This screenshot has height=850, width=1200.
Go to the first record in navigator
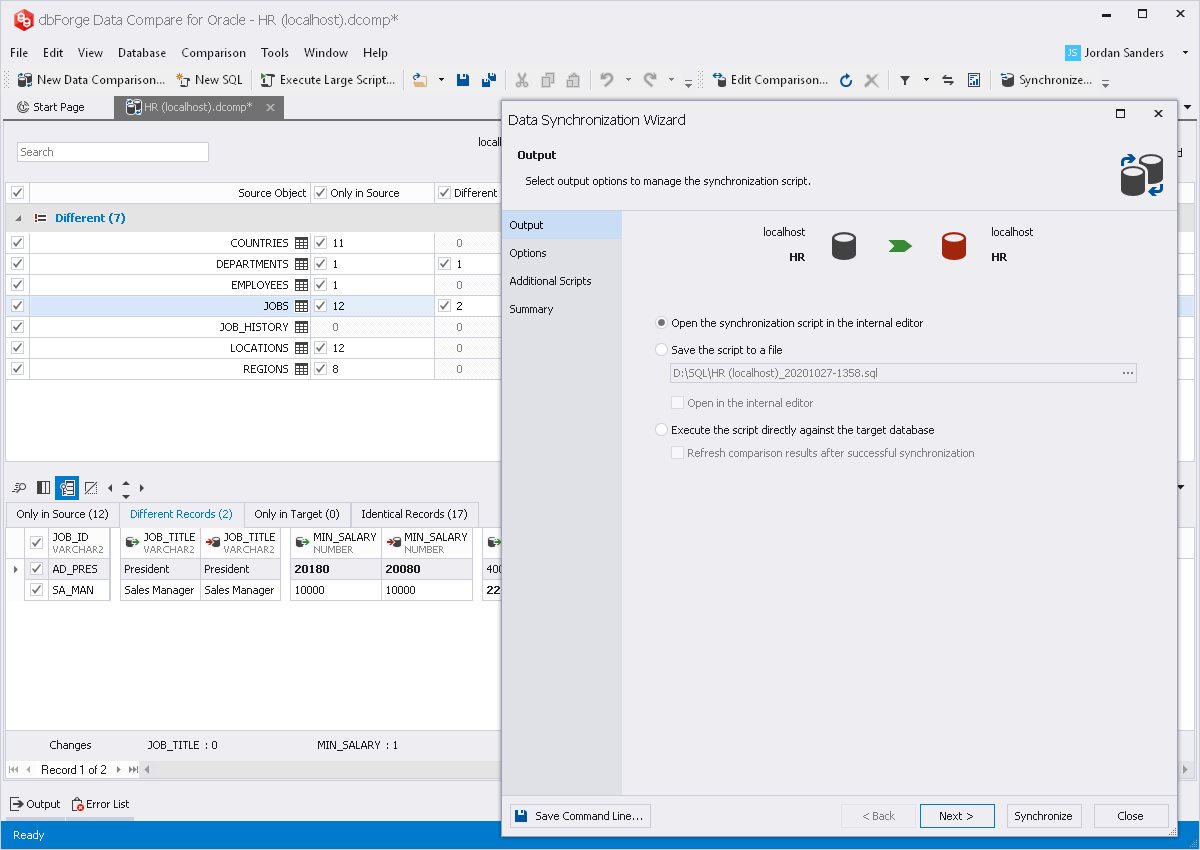(14, 770)
